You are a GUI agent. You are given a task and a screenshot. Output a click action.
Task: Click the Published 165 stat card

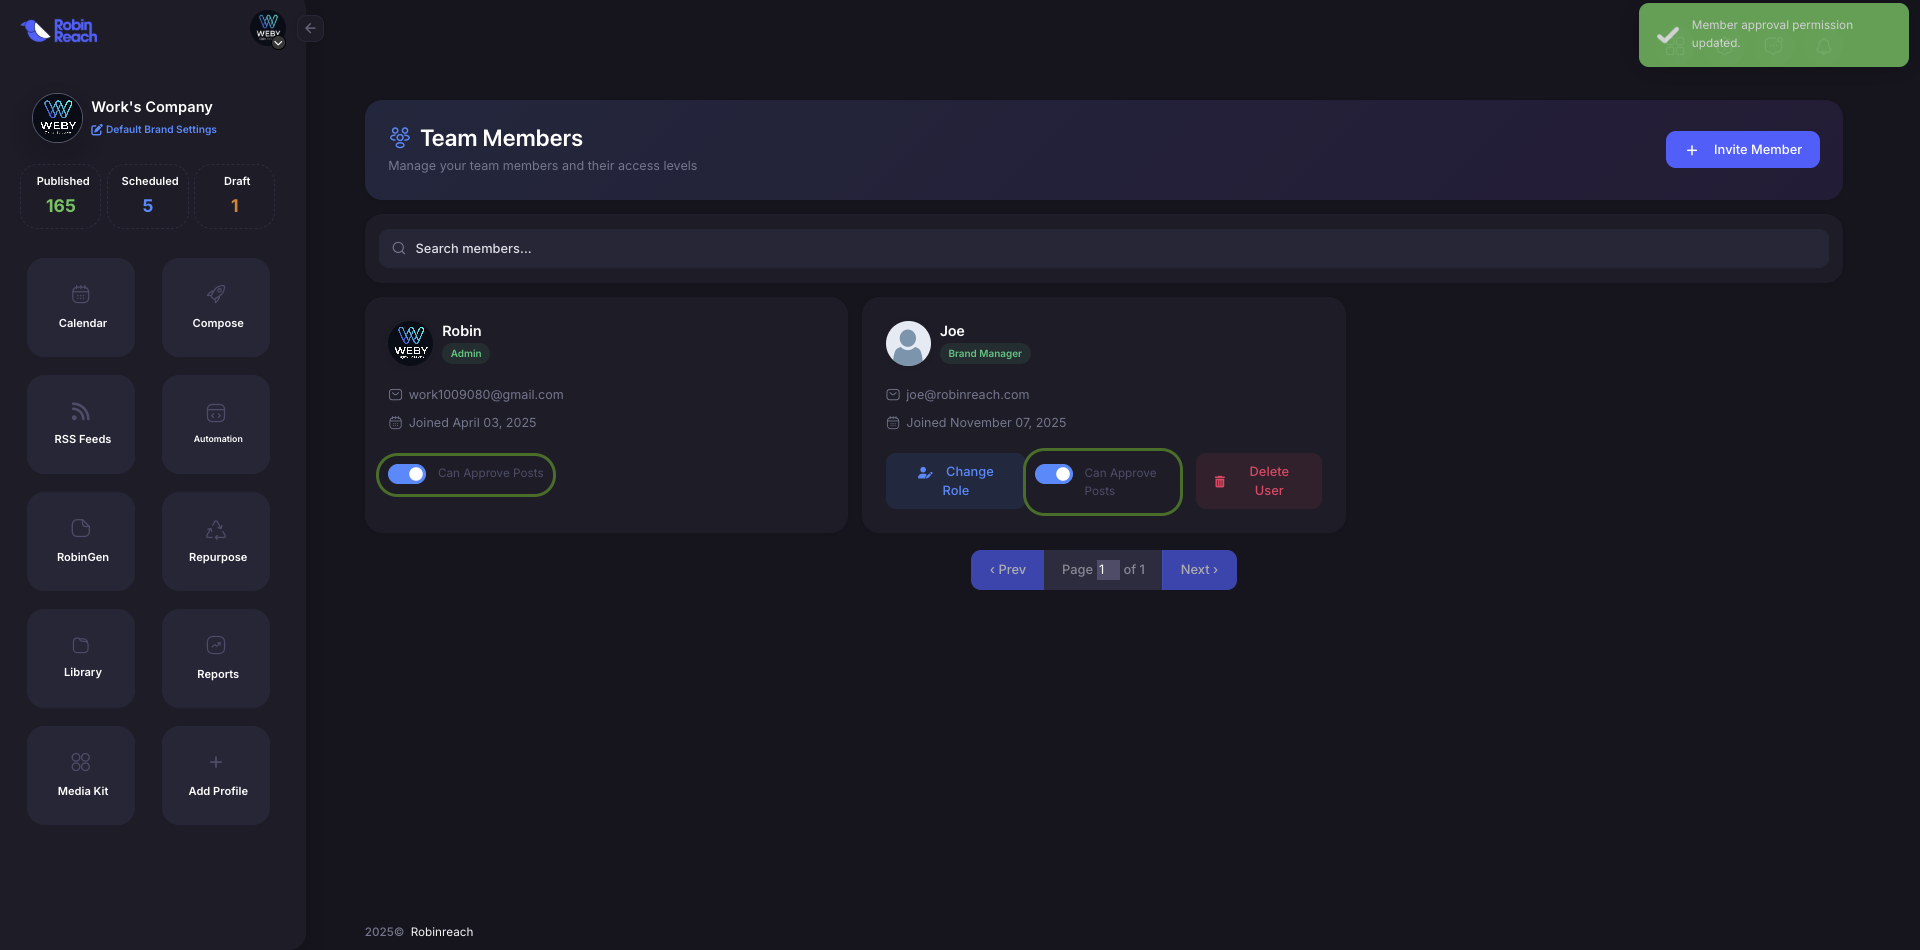point(61,196)
